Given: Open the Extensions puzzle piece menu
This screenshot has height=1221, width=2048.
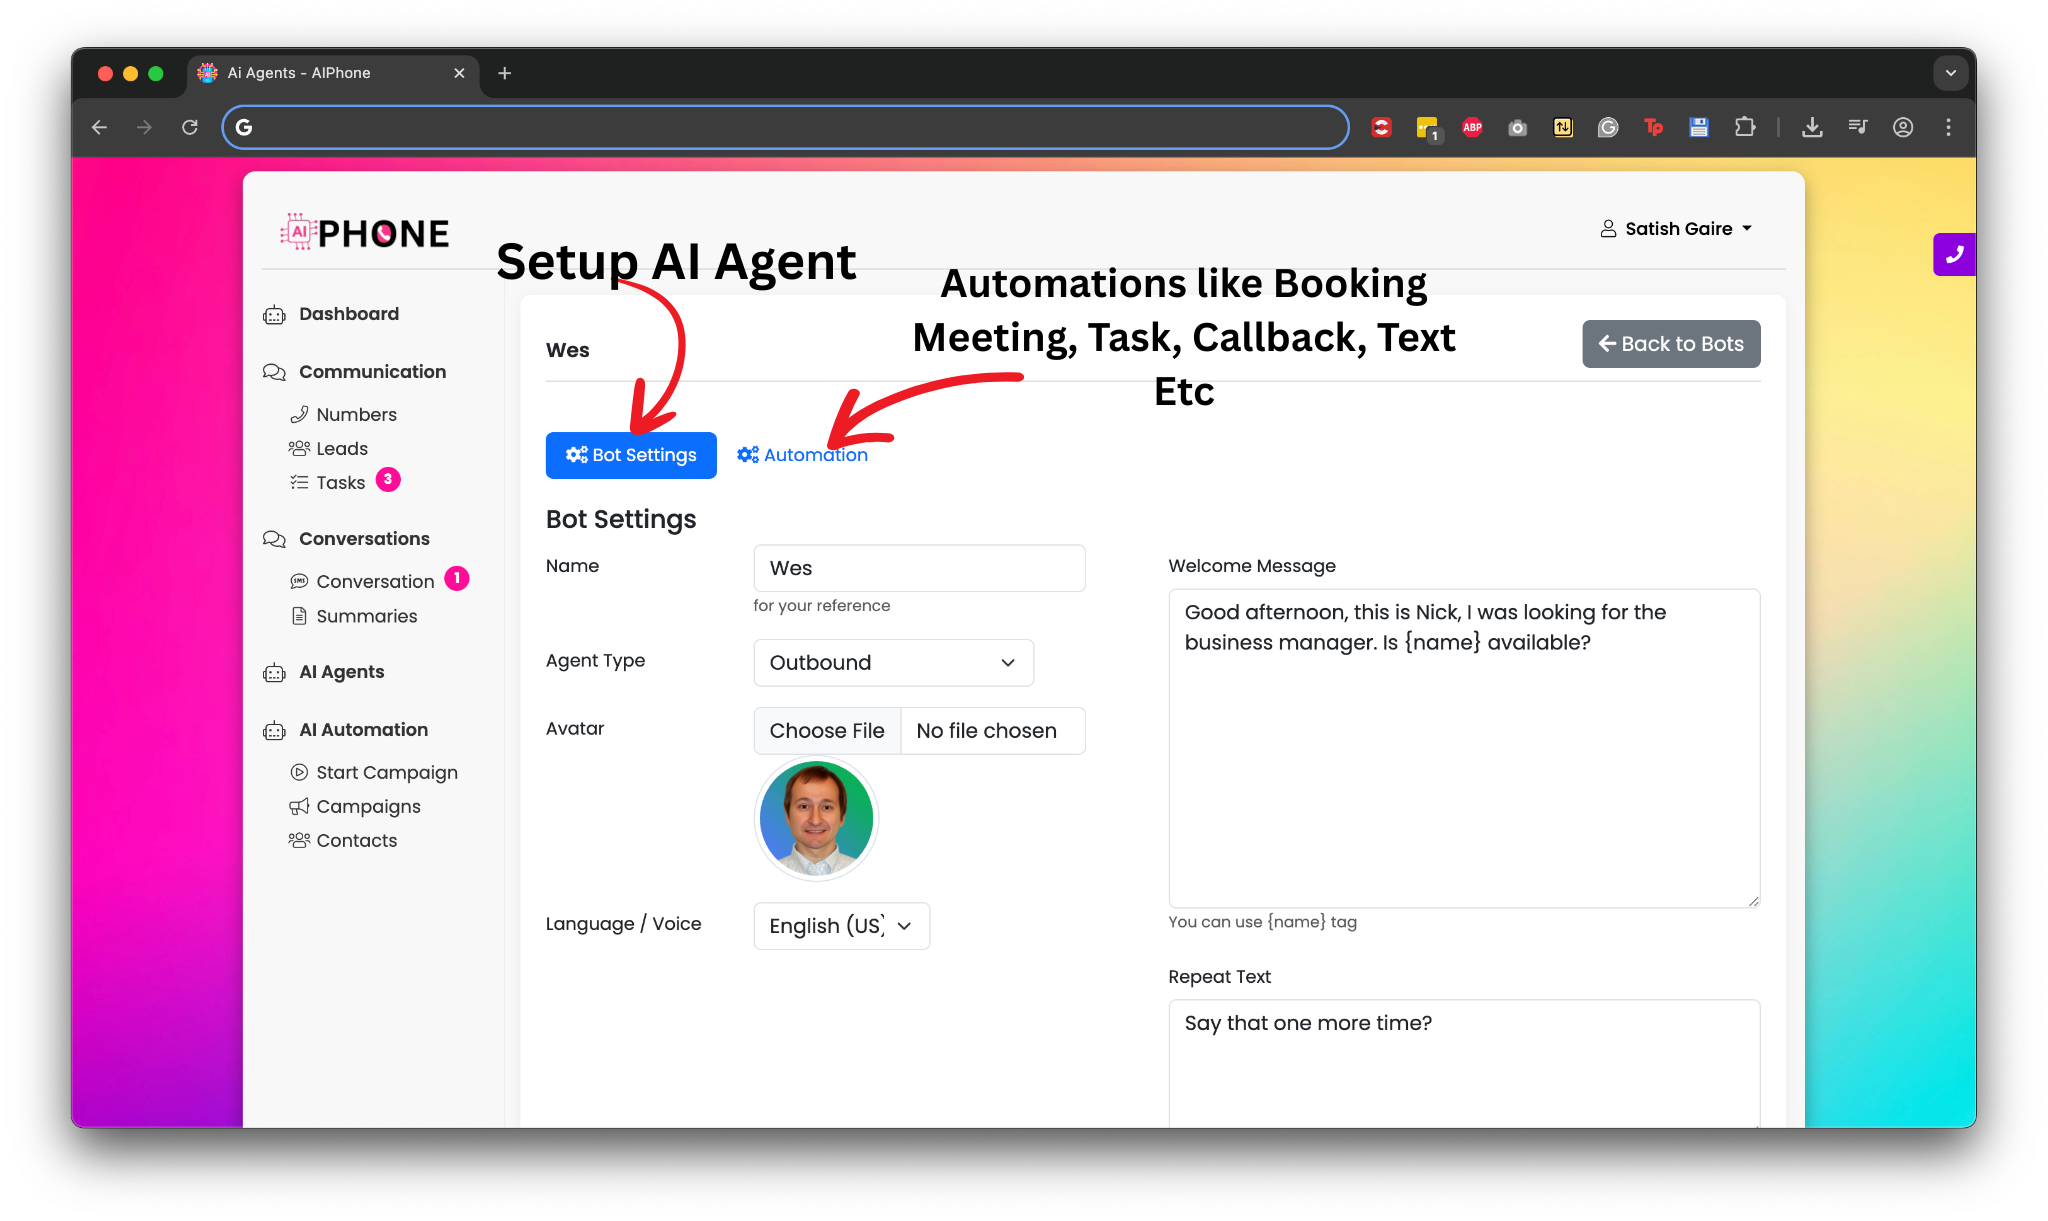Looking at the screenshot, I should [1745, 127].
